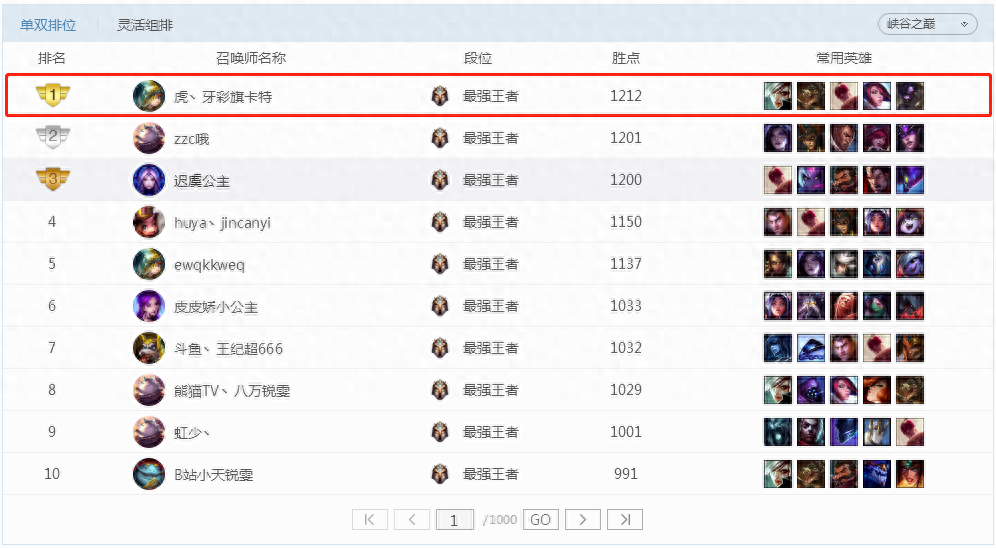Open avatar of 皮皮娇小公主
Viewport: 996px width, 548px height.
coord(149,305)
